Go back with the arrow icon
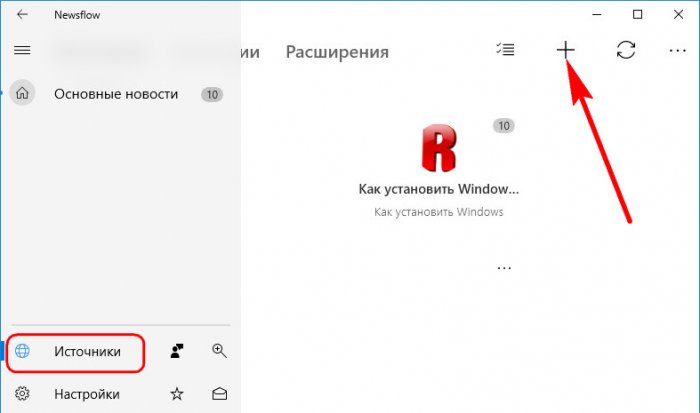Viewport: 700px width, 413px height. (22, 14)
